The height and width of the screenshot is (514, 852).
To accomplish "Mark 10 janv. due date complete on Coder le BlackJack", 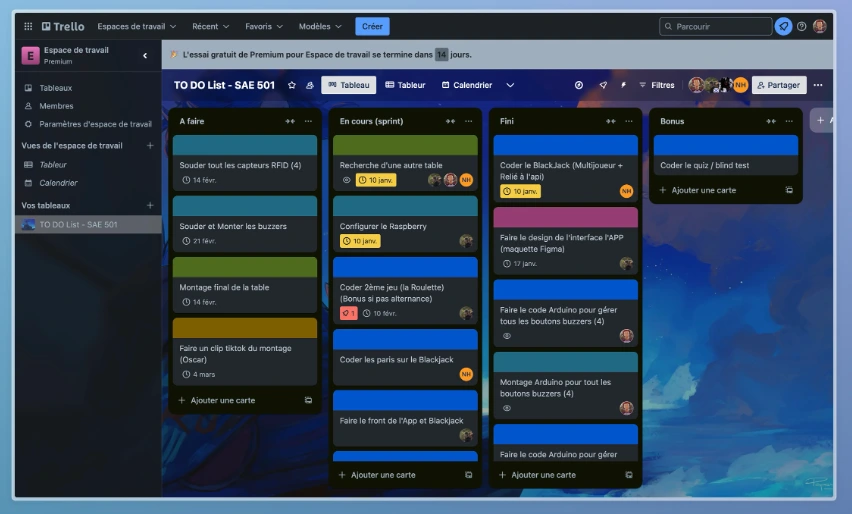I will (520, 191).
